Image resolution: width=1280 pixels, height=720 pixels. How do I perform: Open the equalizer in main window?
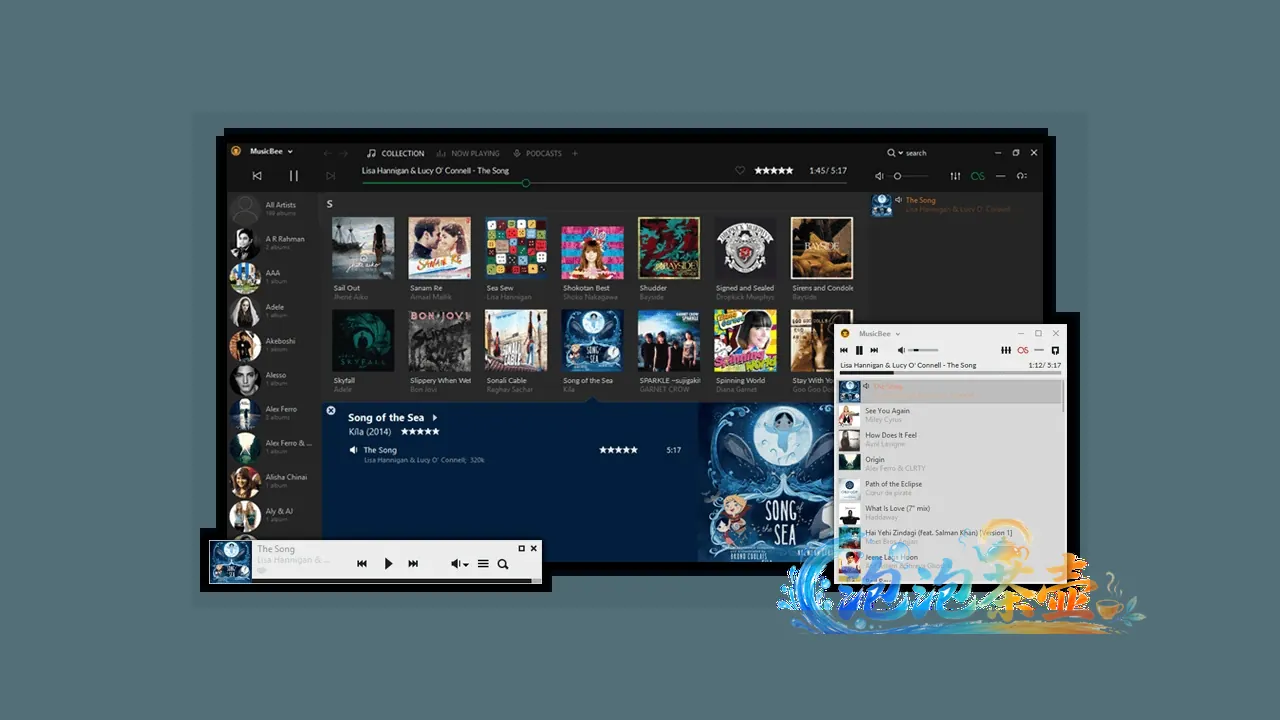click(955, 176)
